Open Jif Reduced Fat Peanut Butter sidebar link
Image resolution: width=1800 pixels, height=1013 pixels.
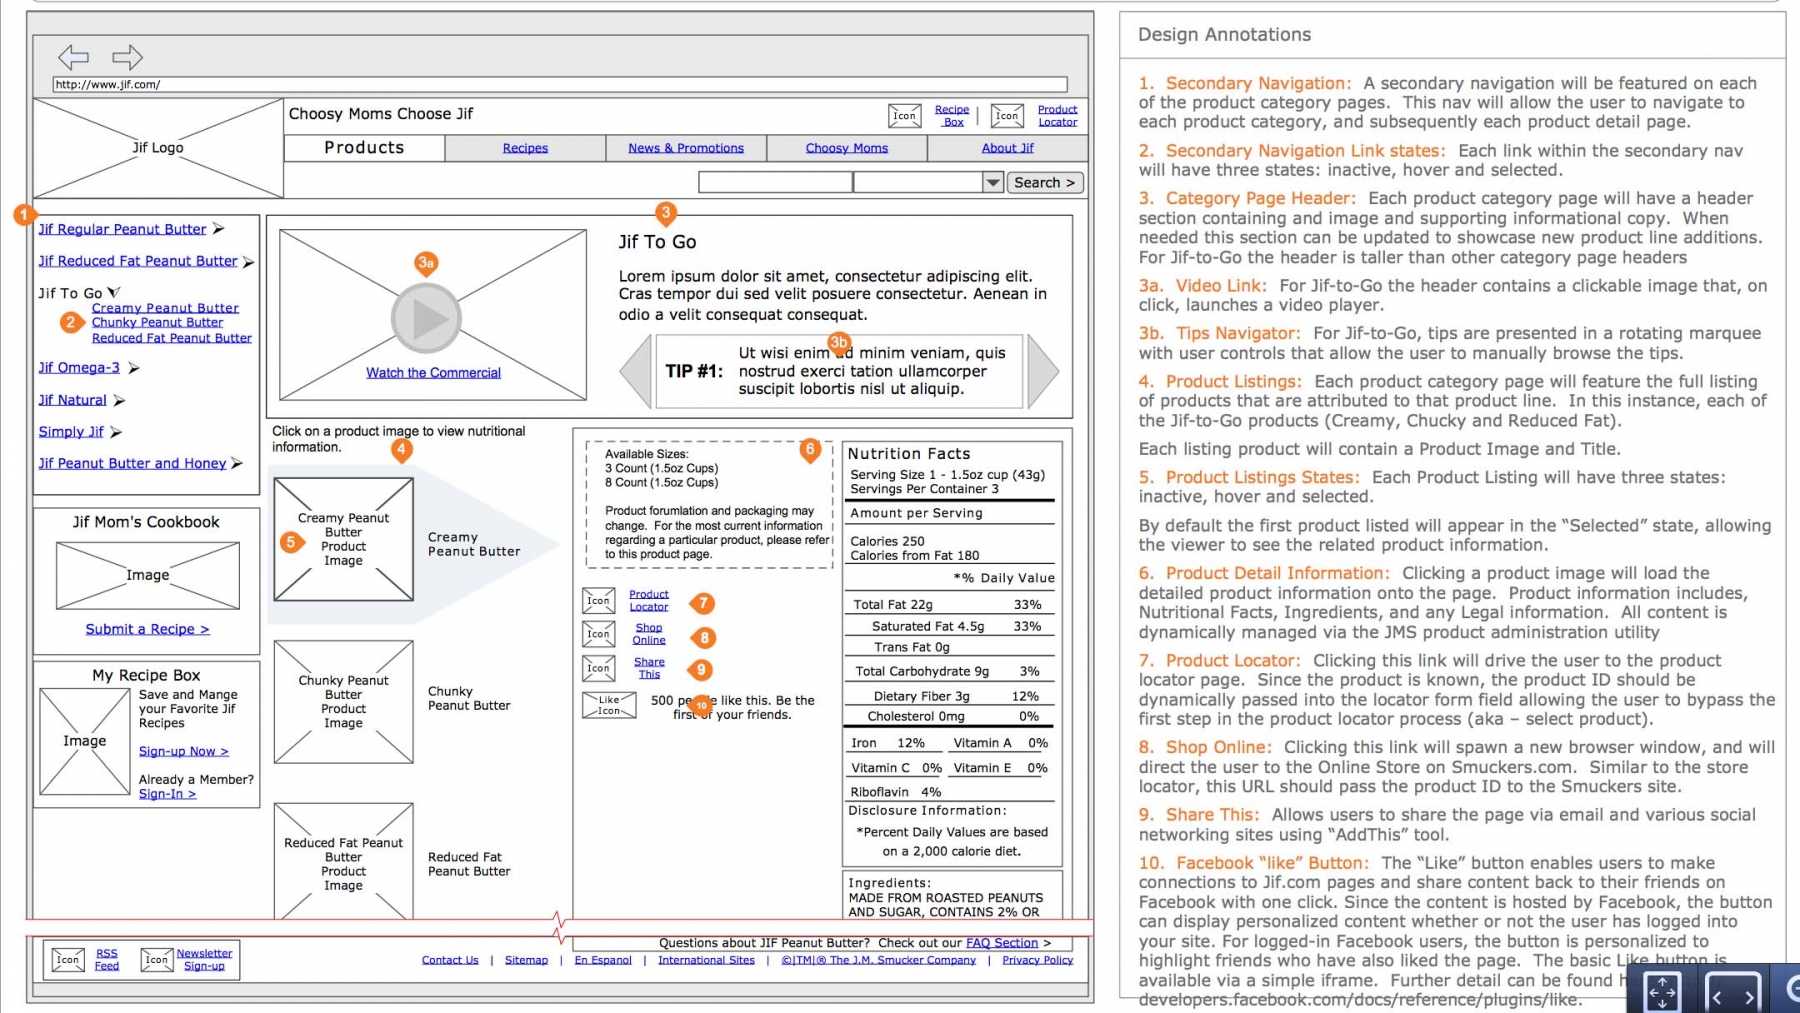(138, 261)
